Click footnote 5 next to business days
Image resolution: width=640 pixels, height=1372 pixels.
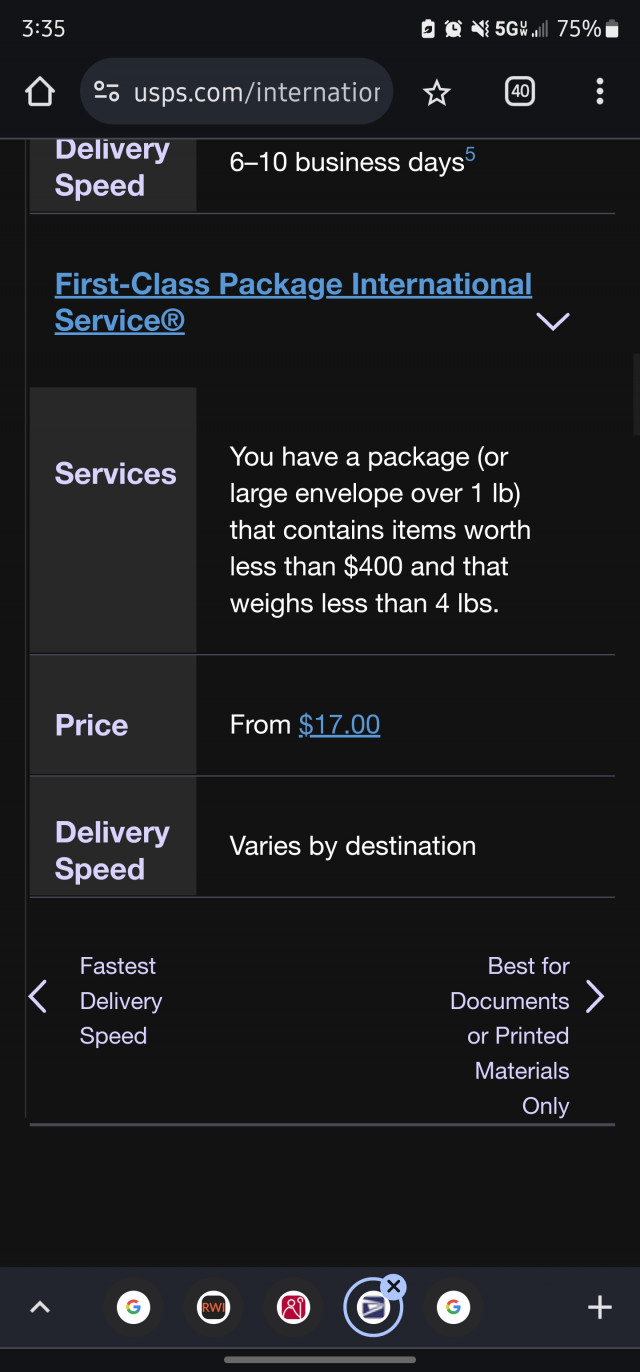click(470, 155)
